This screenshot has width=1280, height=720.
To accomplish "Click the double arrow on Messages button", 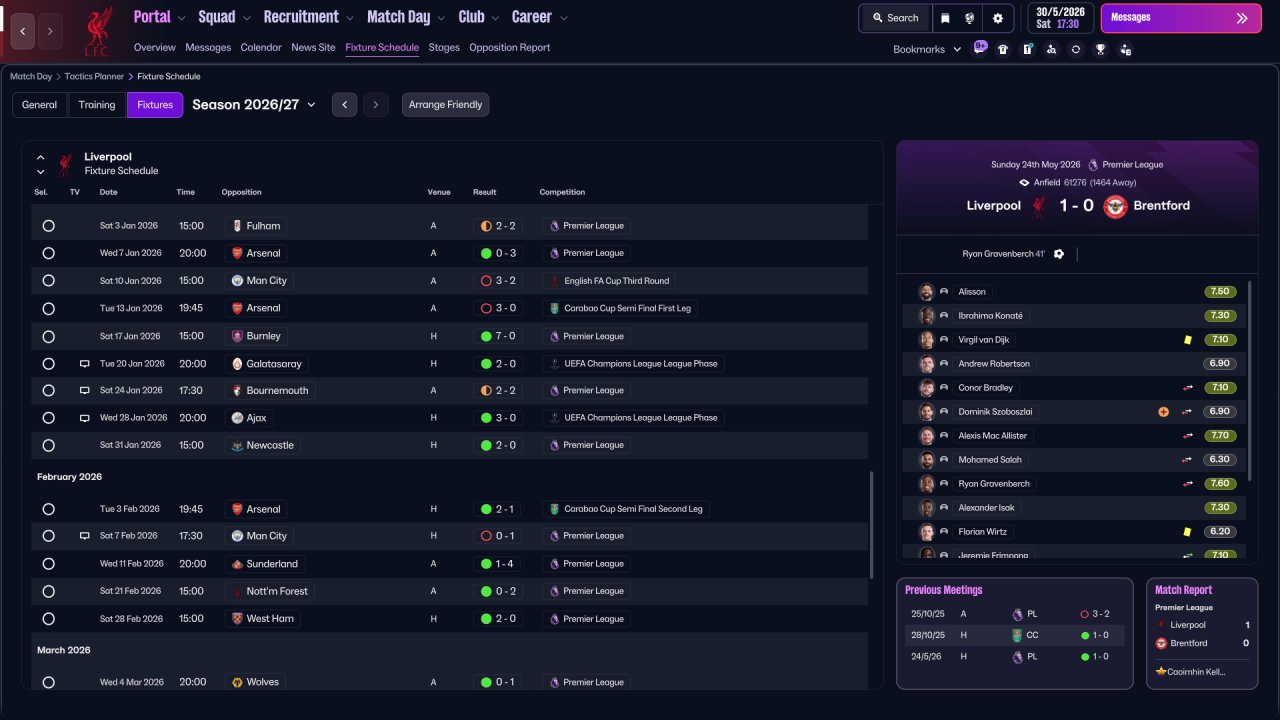I will coord(1242,18).
